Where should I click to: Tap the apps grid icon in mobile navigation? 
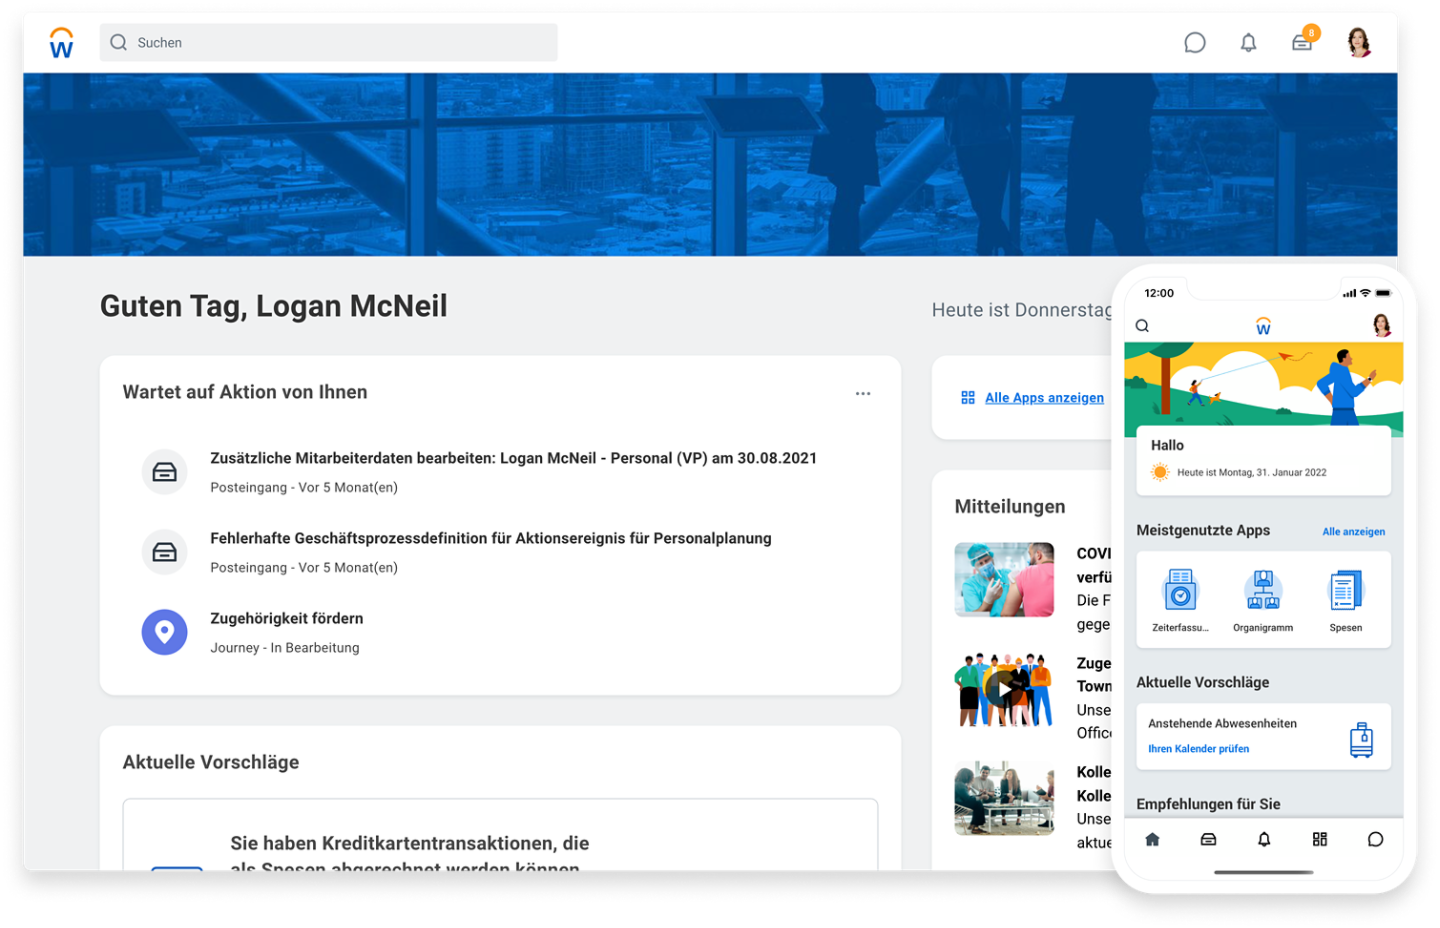point(1319,840)
